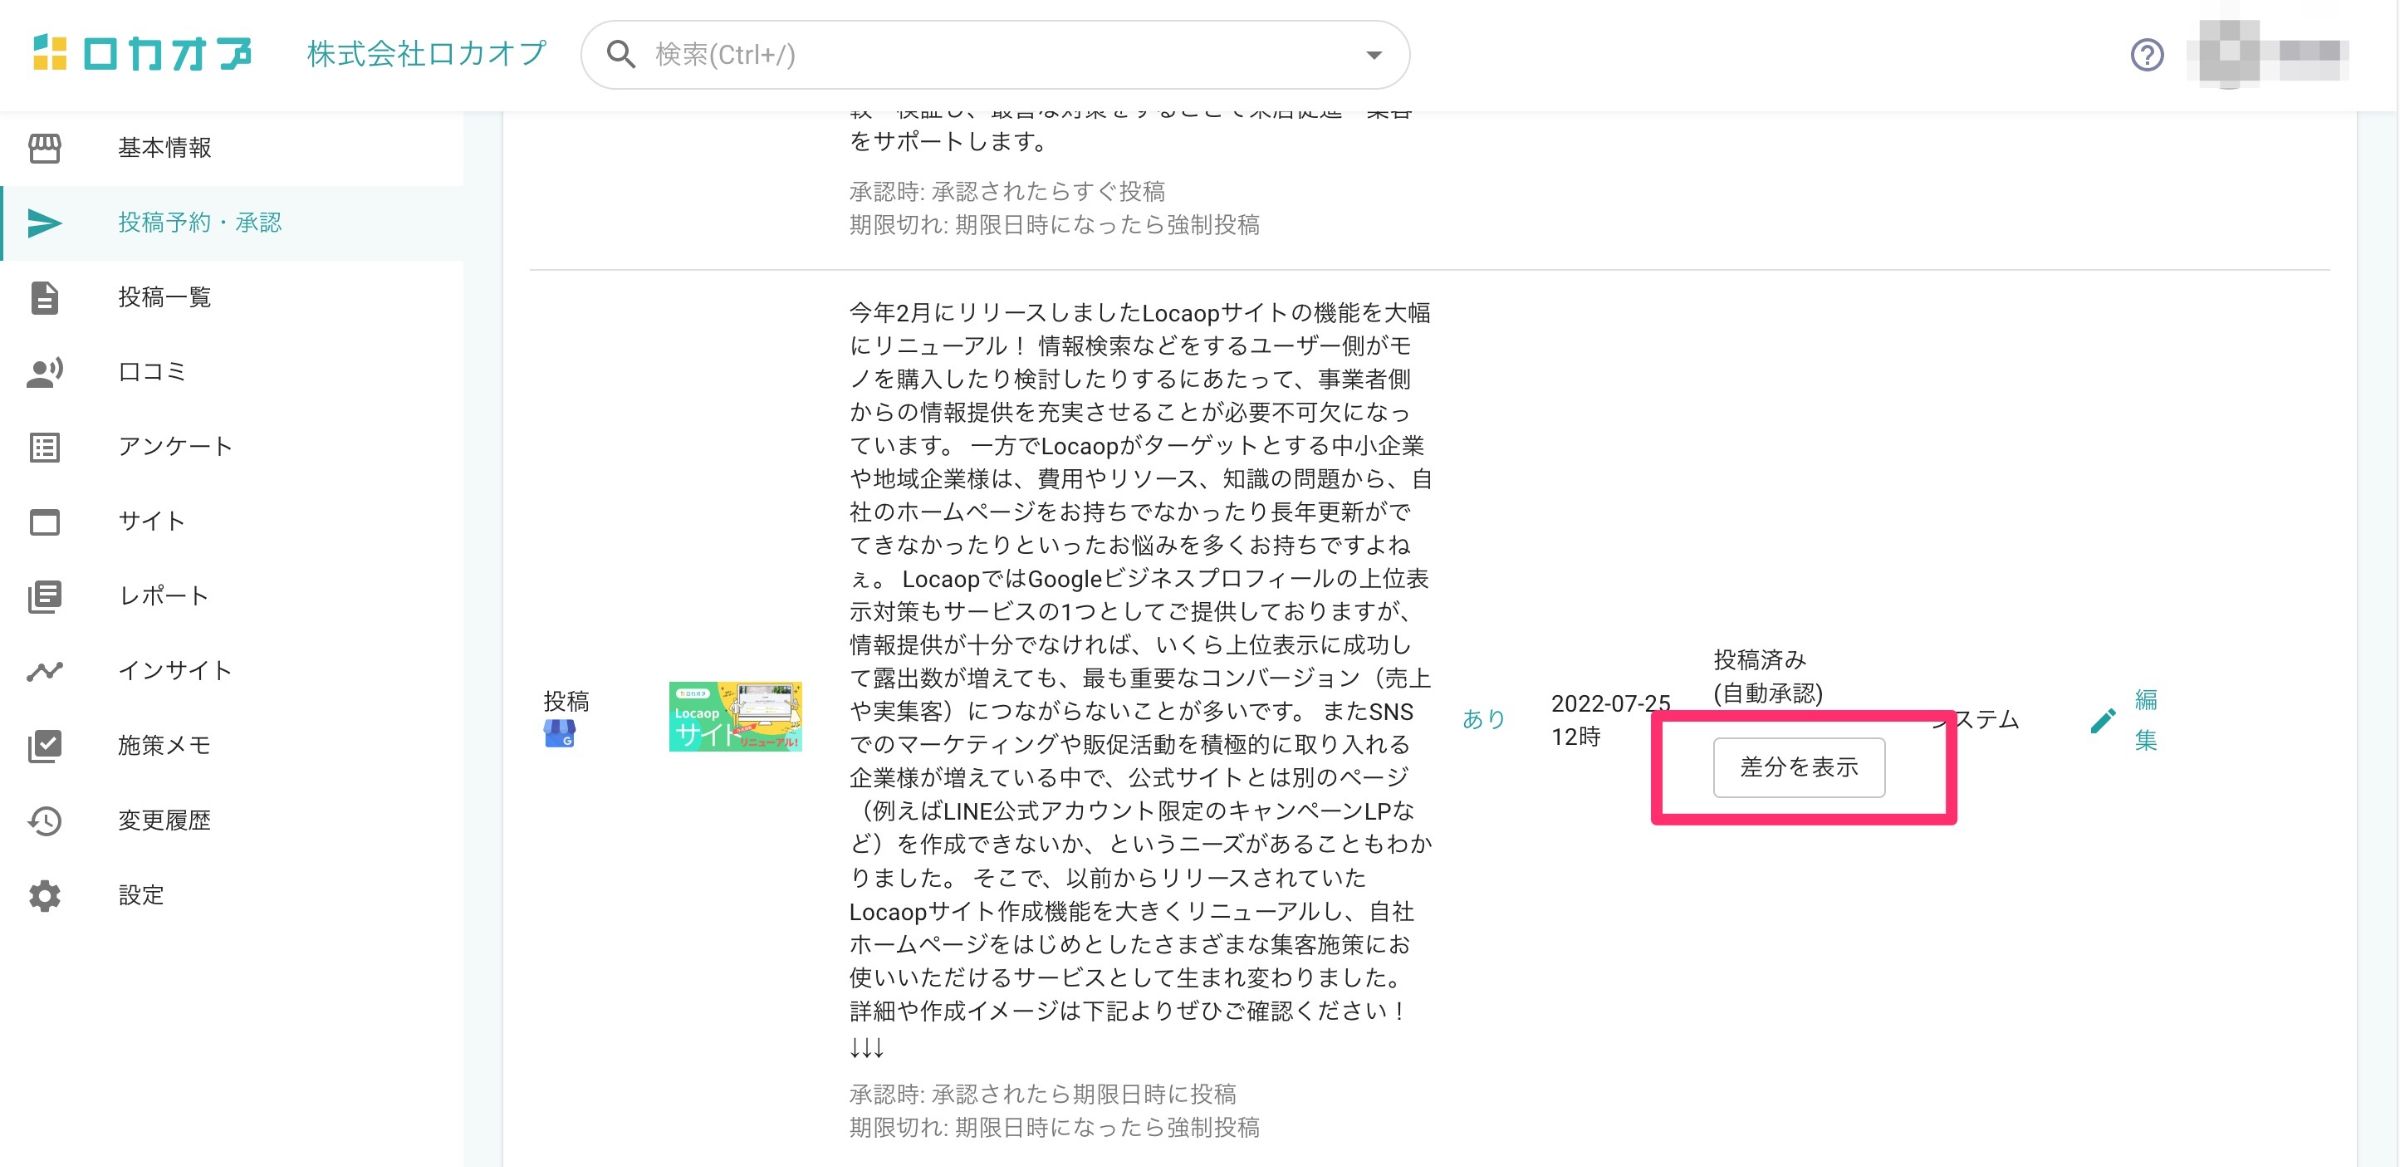Screen dimensions: 2400x1167
Task: Click the list icon for アンケート
Action: click(44, 447)
